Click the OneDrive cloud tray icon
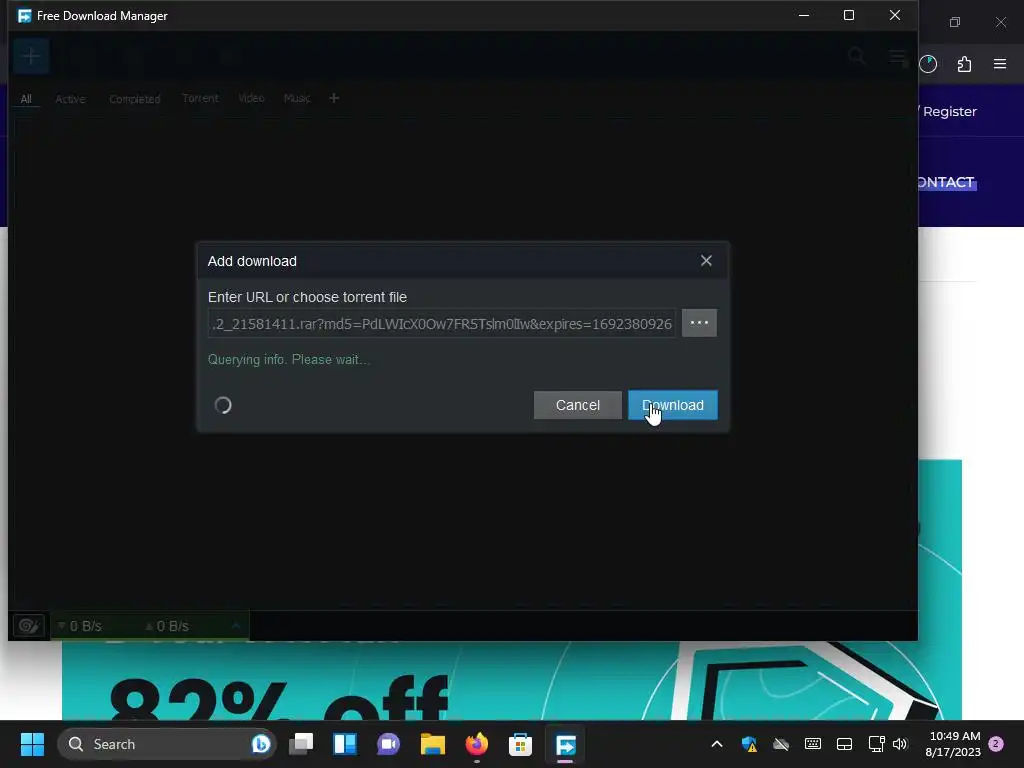This screenshot has height=768, width=1024. (x=780, y=744)
